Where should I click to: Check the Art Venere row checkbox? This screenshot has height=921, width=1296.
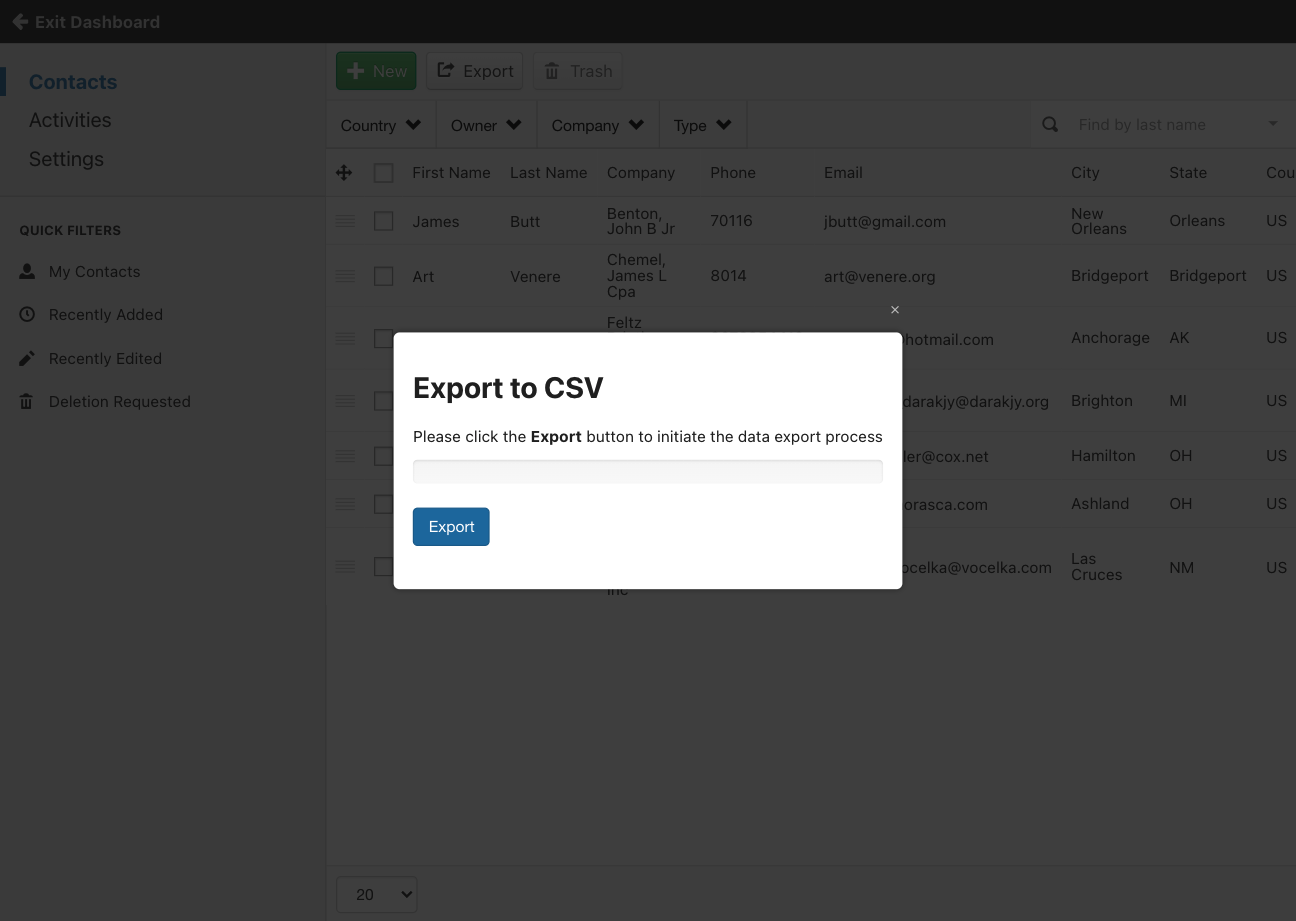coord(383,276)
